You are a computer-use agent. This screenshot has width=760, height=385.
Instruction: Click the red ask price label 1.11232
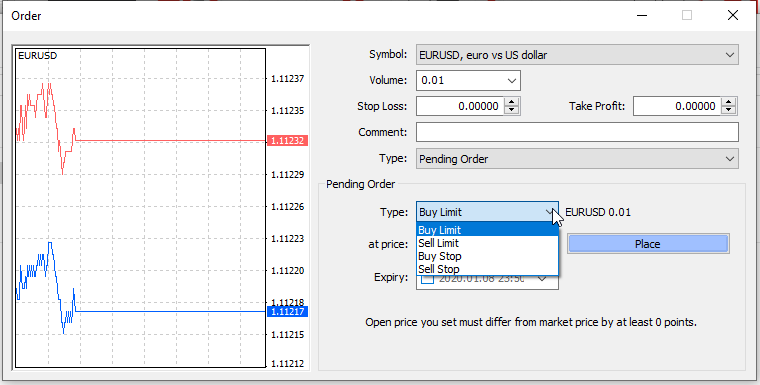pyautogui.click(x=287, y=141)
